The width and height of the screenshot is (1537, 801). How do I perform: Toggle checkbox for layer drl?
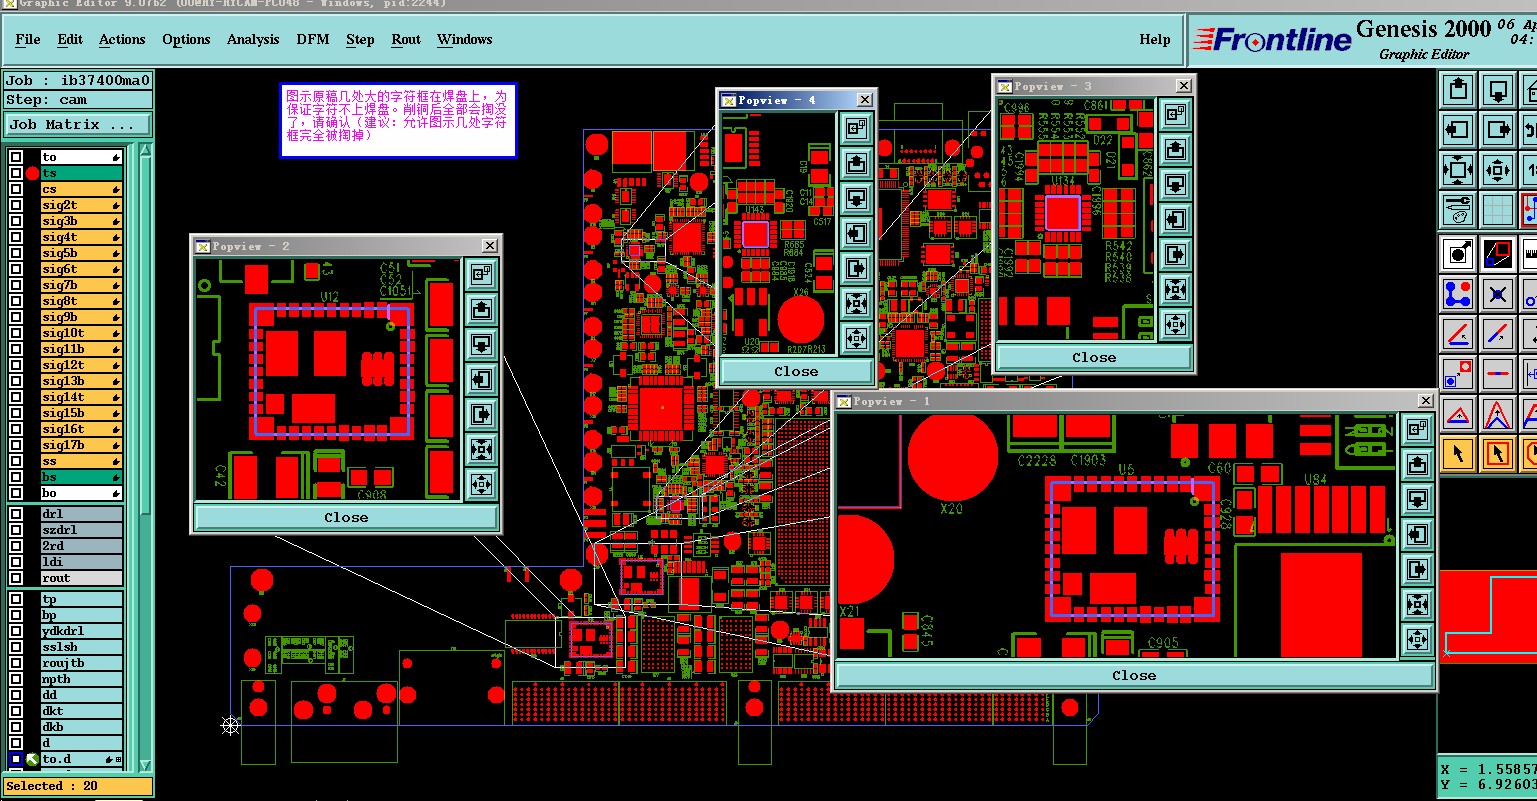point(16,514)
